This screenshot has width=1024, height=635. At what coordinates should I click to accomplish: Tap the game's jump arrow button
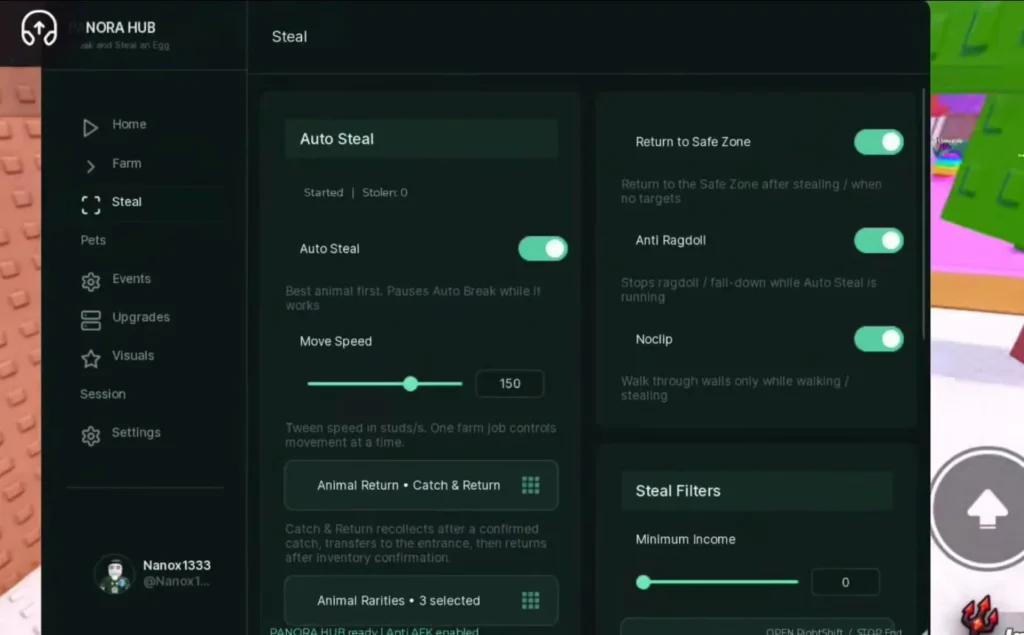[985, 509]
